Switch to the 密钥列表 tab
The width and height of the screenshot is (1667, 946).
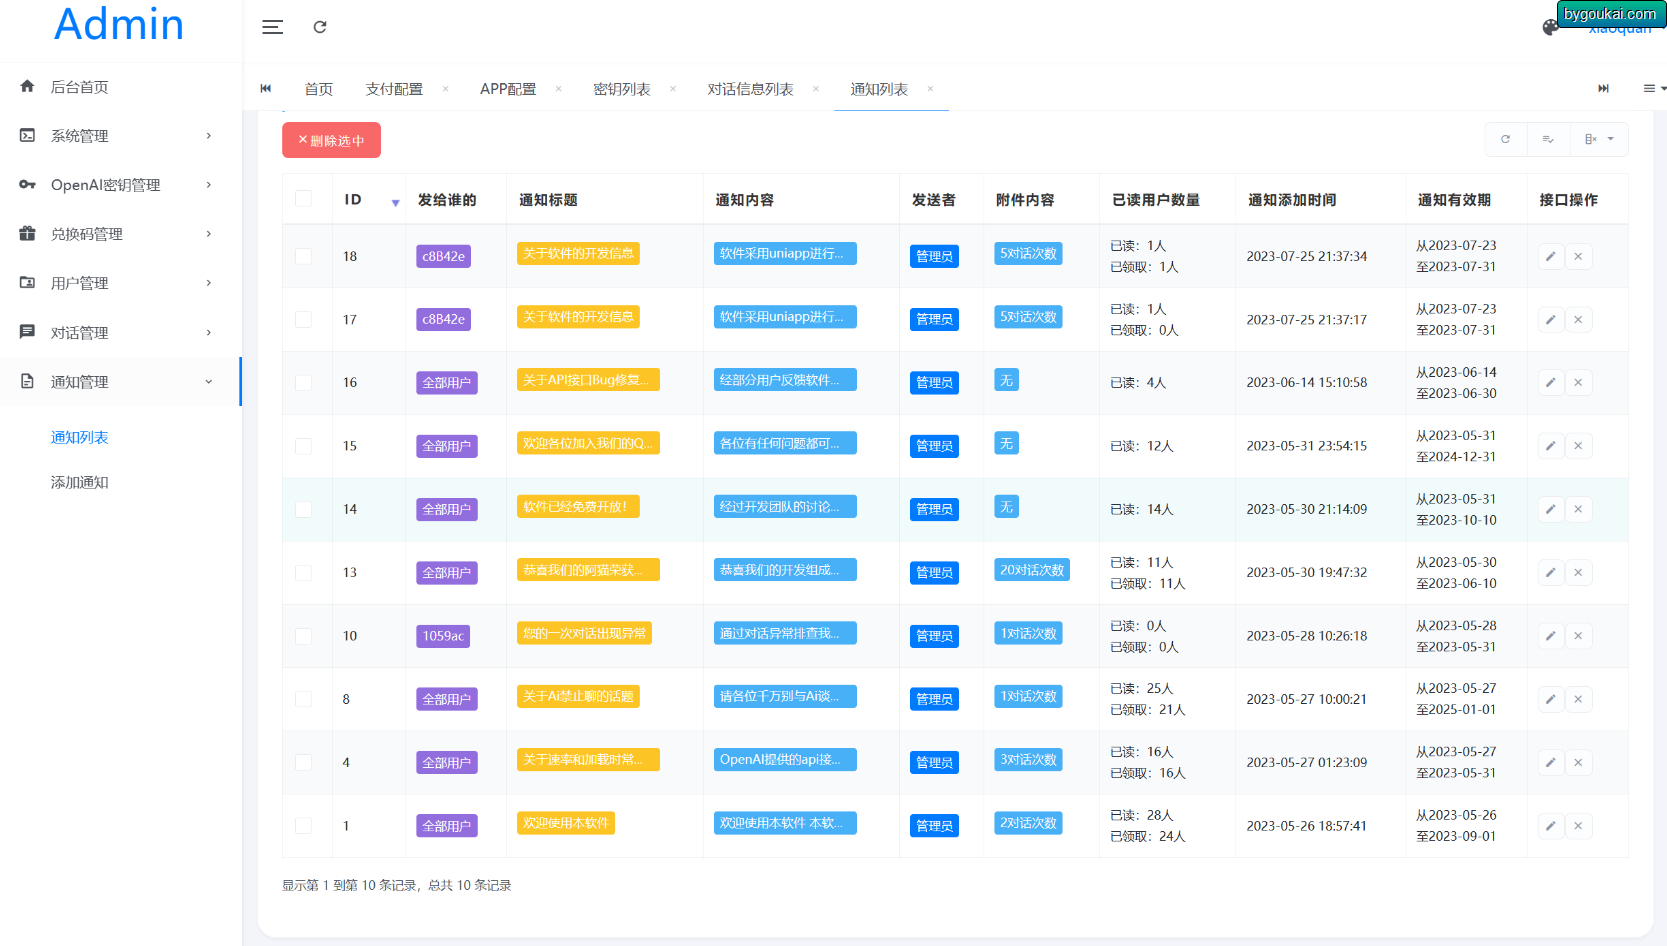click(622, 89)
